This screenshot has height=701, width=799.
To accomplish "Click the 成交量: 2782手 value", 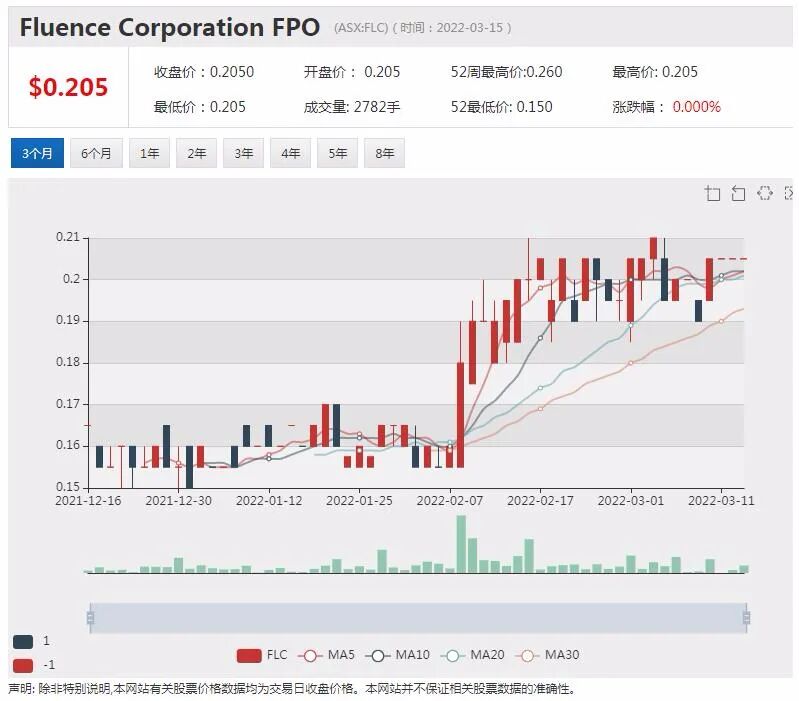I will point(352,107).
